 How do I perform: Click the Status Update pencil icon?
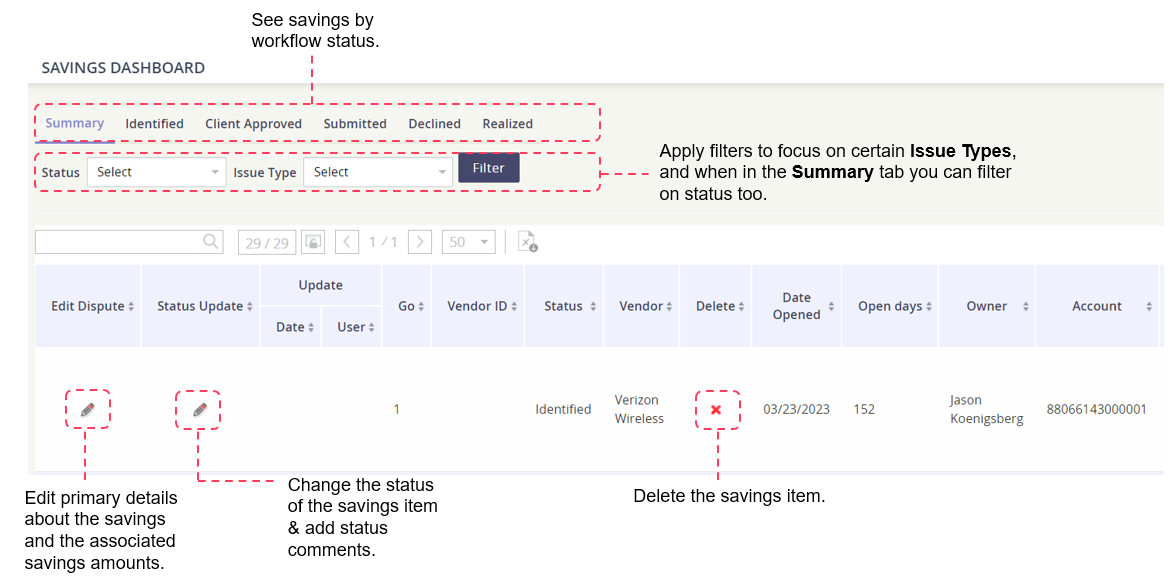point(199,409)
